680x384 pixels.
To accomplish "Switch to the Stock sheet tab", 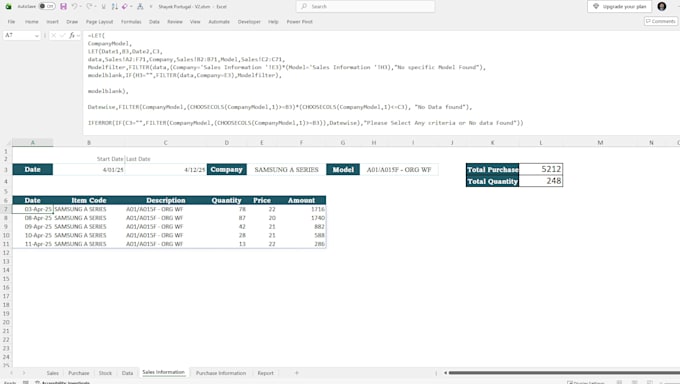I will (x=105, y=373).
